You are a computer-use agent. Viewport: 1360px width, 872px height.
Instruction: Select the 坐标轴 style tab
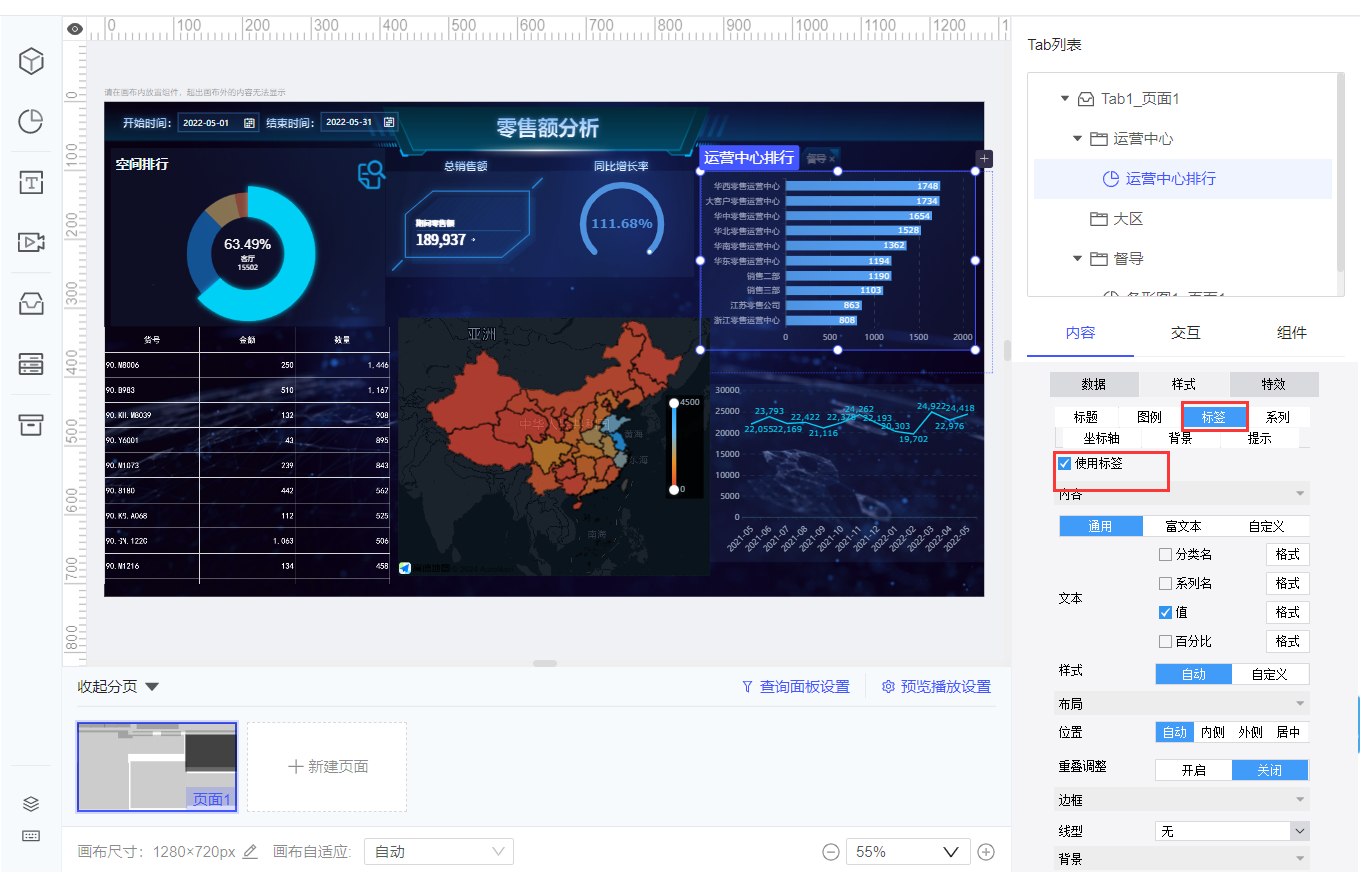[1101, 438]
